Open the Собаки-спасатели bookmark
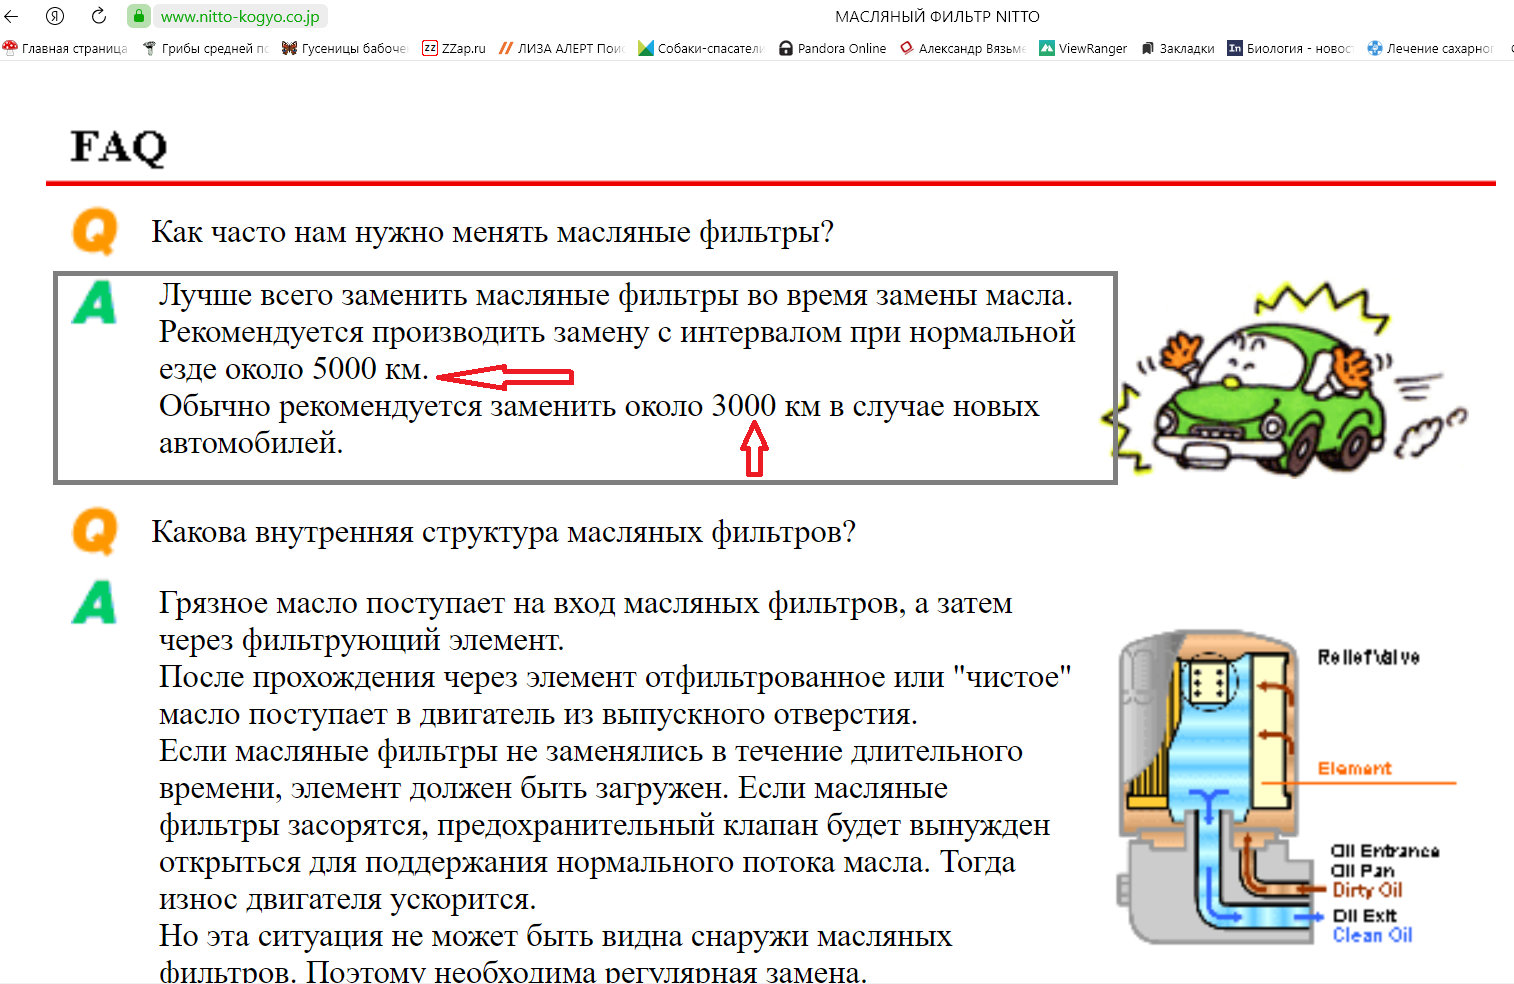 point(701,48)
